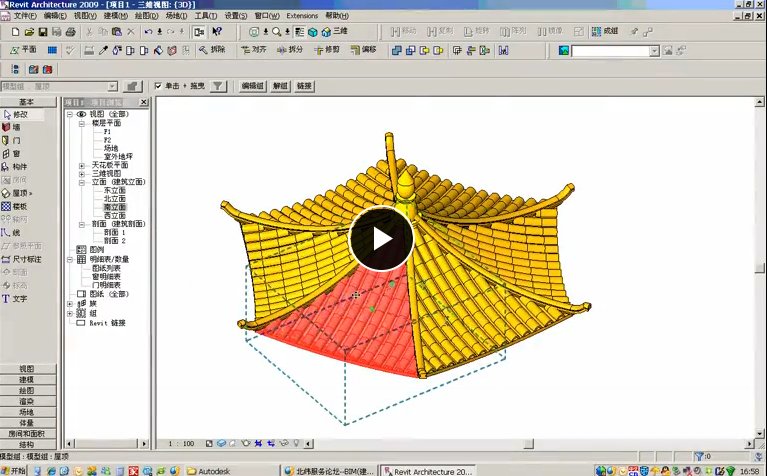
Task: Collapse the 视图 (全部) tree node
Action: tap(69, 114)
